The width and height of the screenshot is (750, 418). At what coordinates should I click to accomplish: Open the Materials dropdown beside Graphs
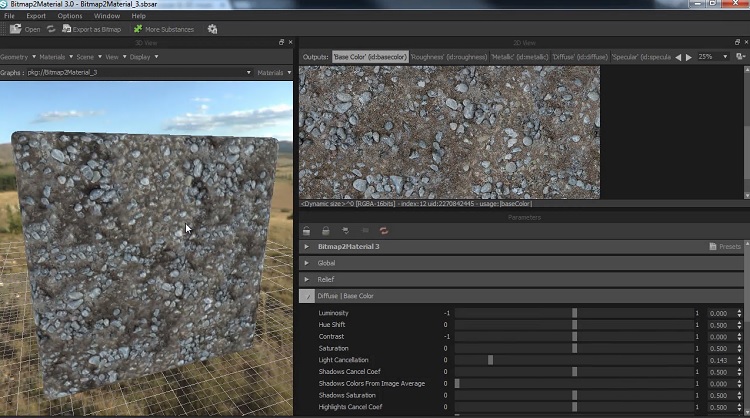274,73
